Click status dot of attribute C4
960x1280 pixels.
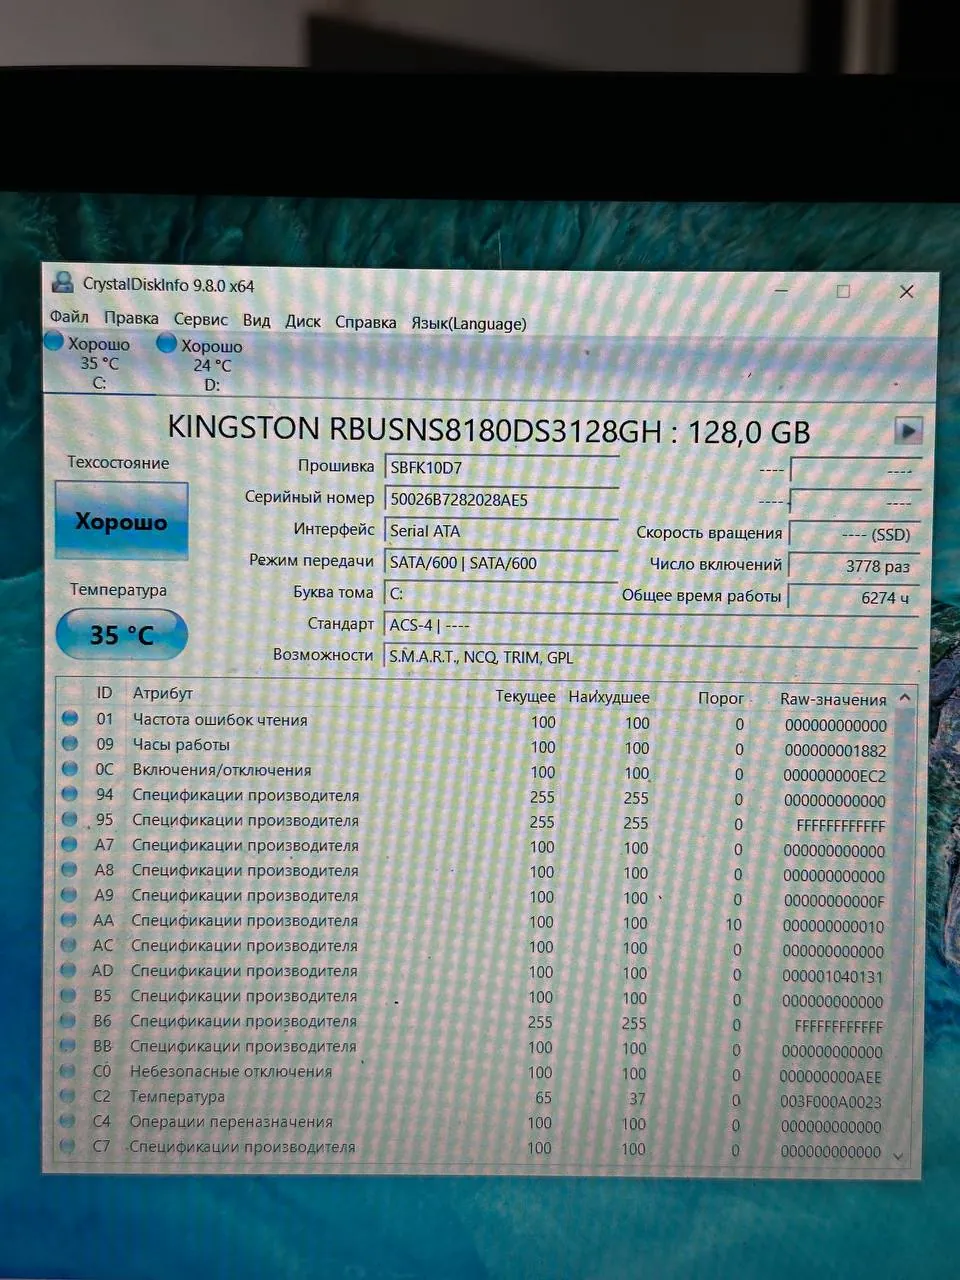67,1121
